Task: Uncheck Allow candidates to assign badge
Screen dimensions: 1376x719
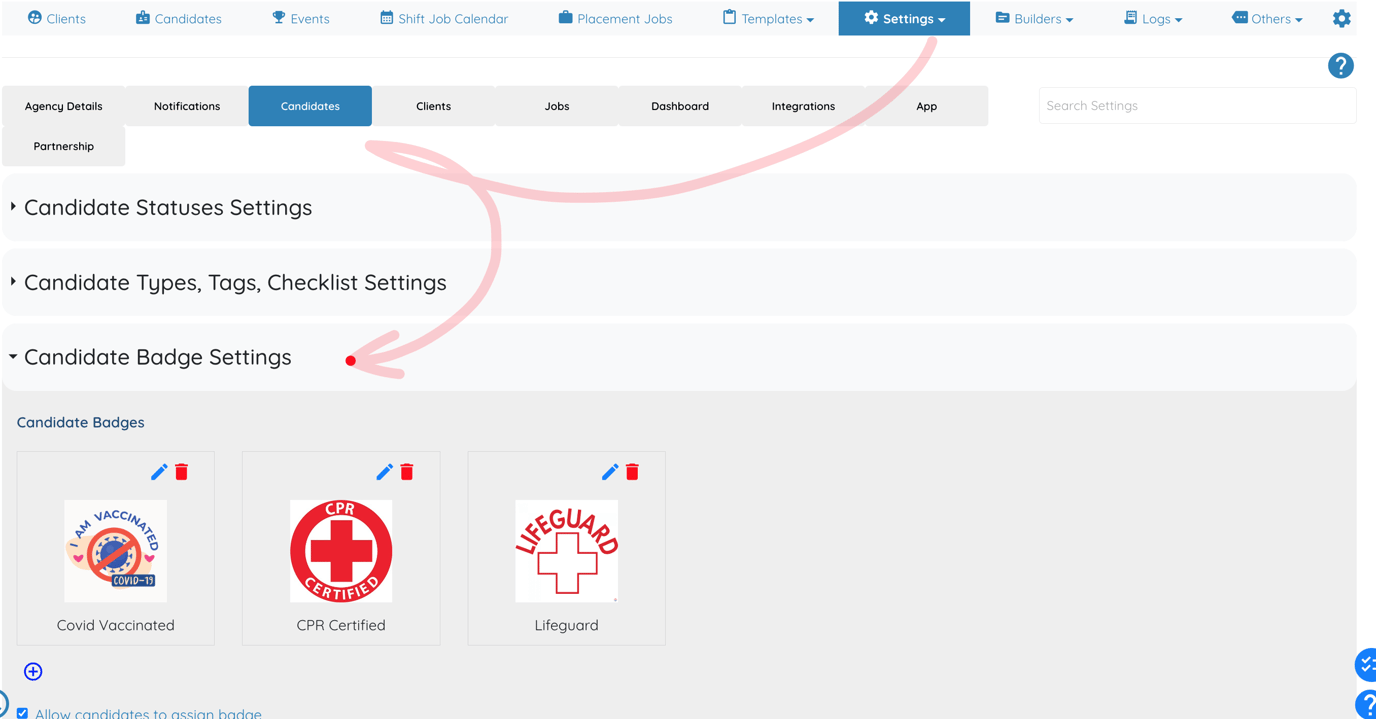Action: click(22, 712)
